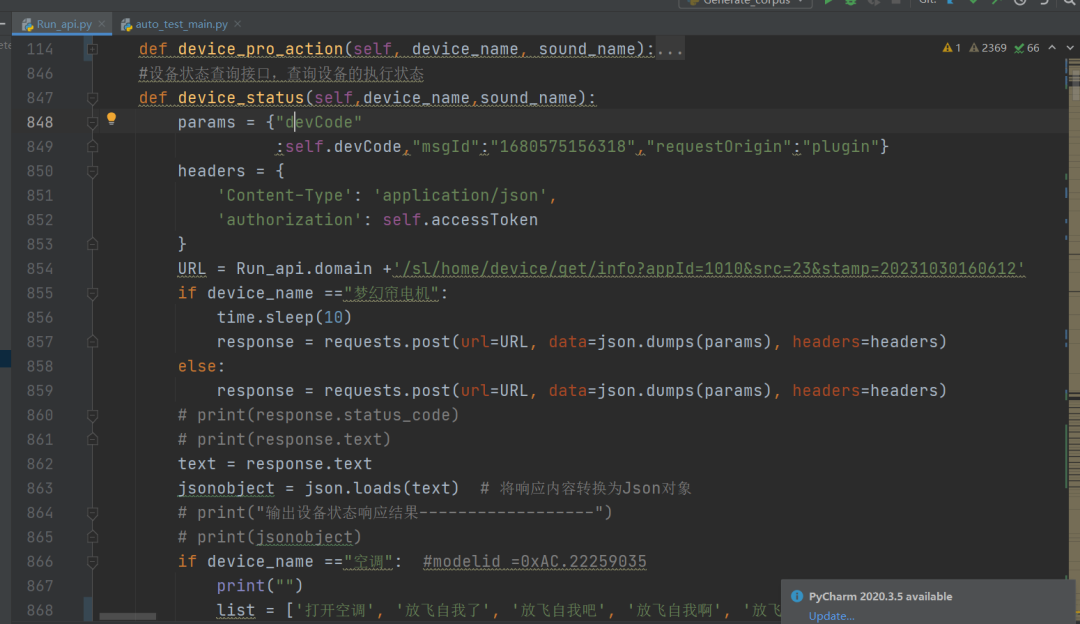Click line number 863 in the gutter
1080x624 pixels.
40,488
